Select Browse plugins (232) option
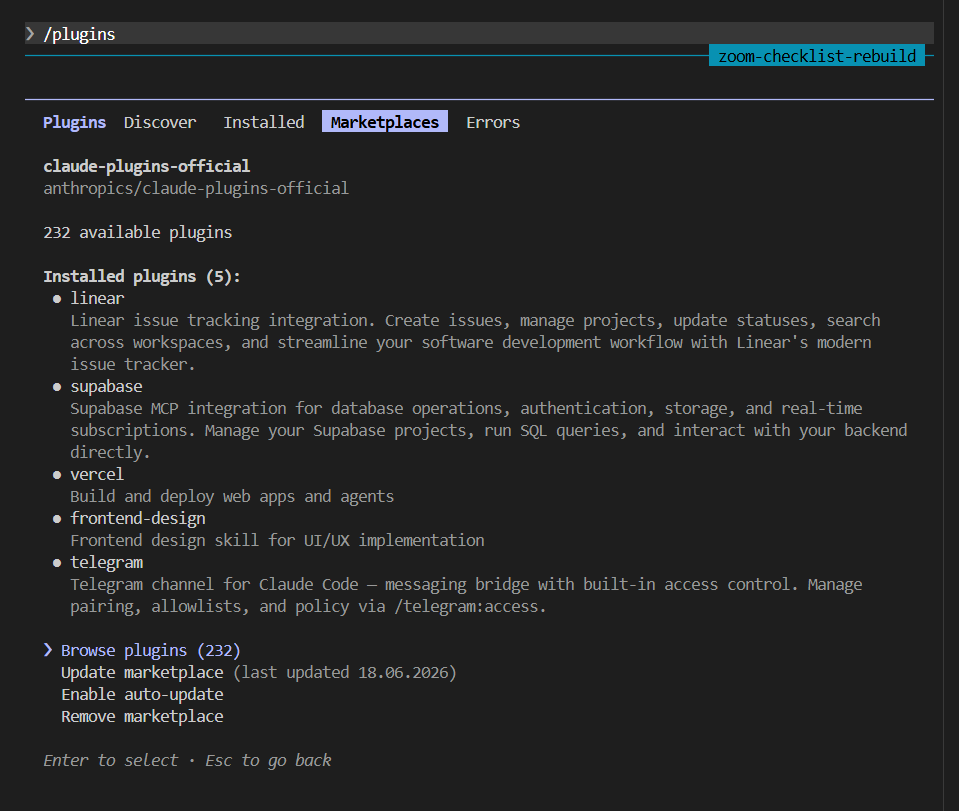 point(150,650)
